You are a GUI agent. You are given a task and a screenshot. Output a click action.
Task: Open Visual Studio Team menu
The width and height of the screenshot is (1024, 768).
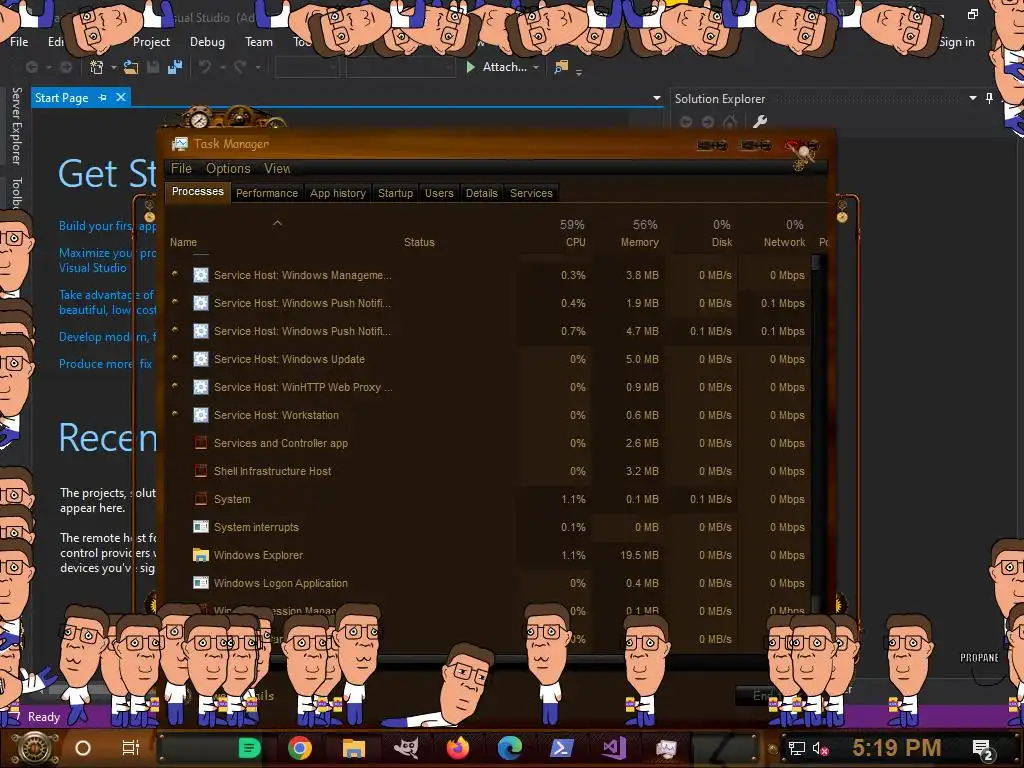pos(259,42)
